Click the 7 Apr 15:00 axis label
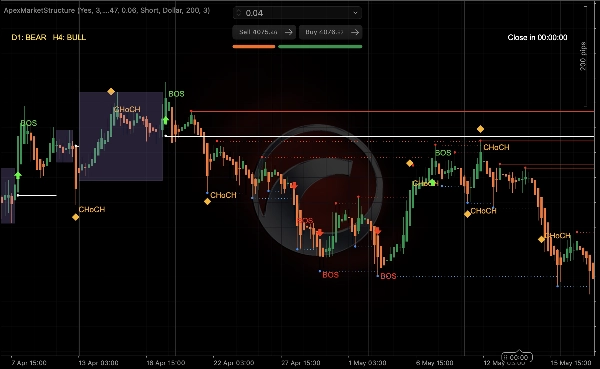This screenshot has width=600, height=369. [x=29, y=362]
